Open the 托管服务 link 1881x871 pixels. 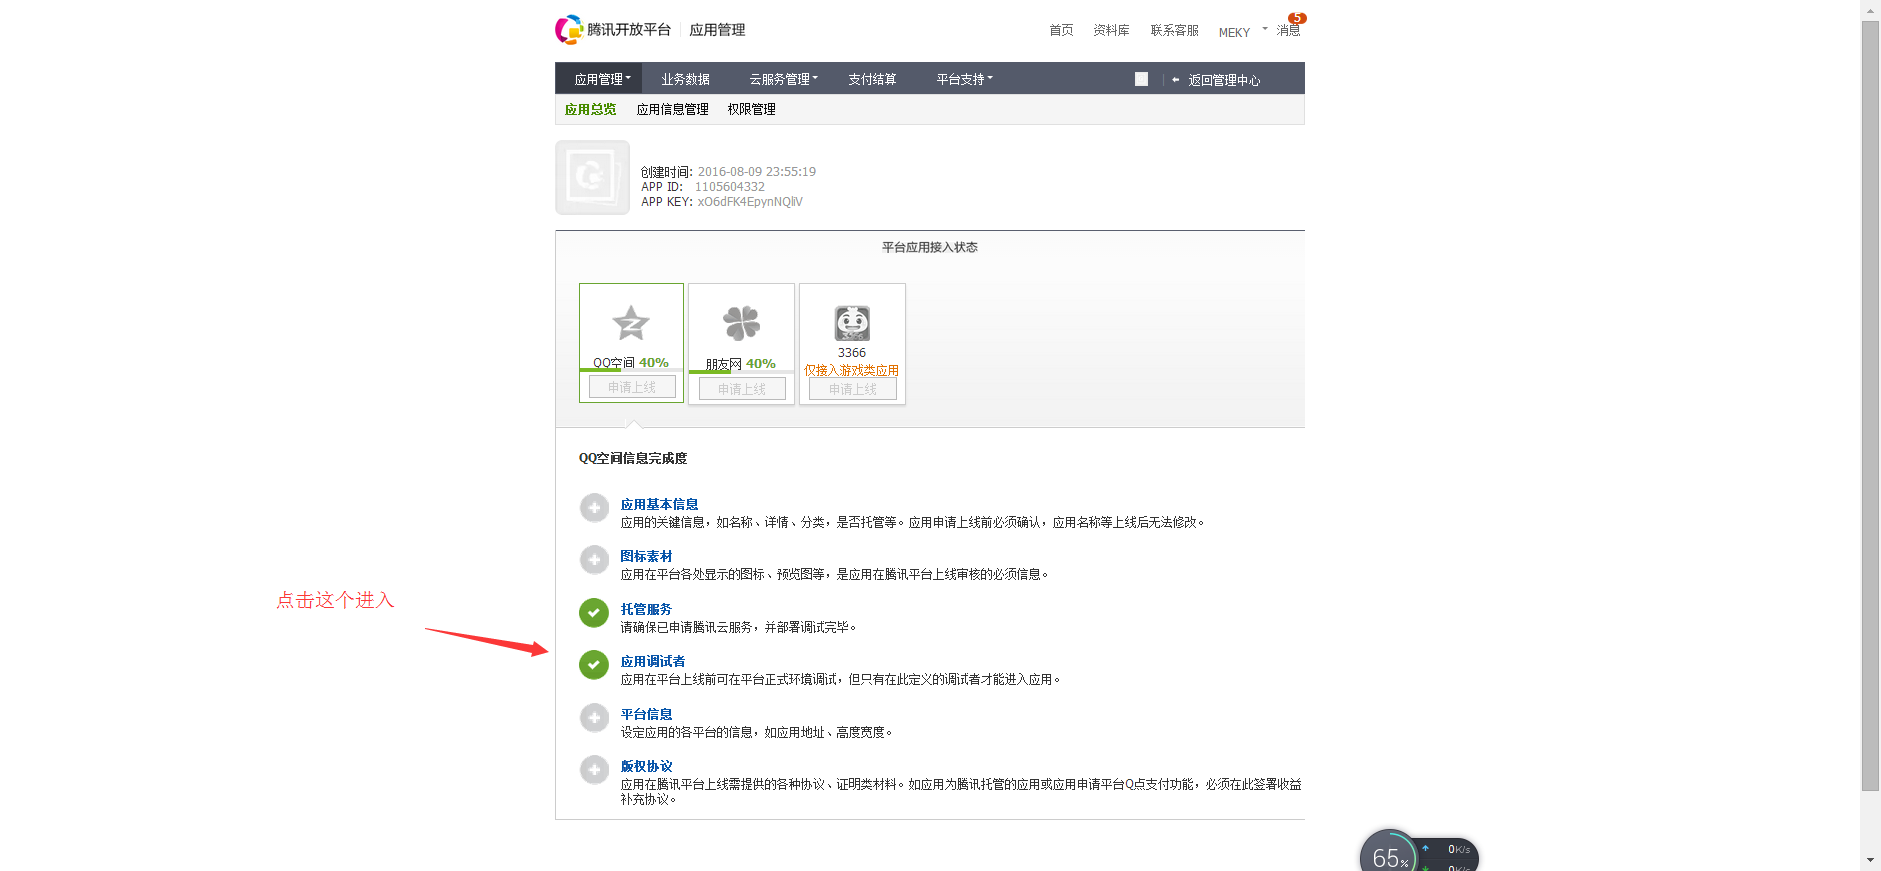click(646, 609)
